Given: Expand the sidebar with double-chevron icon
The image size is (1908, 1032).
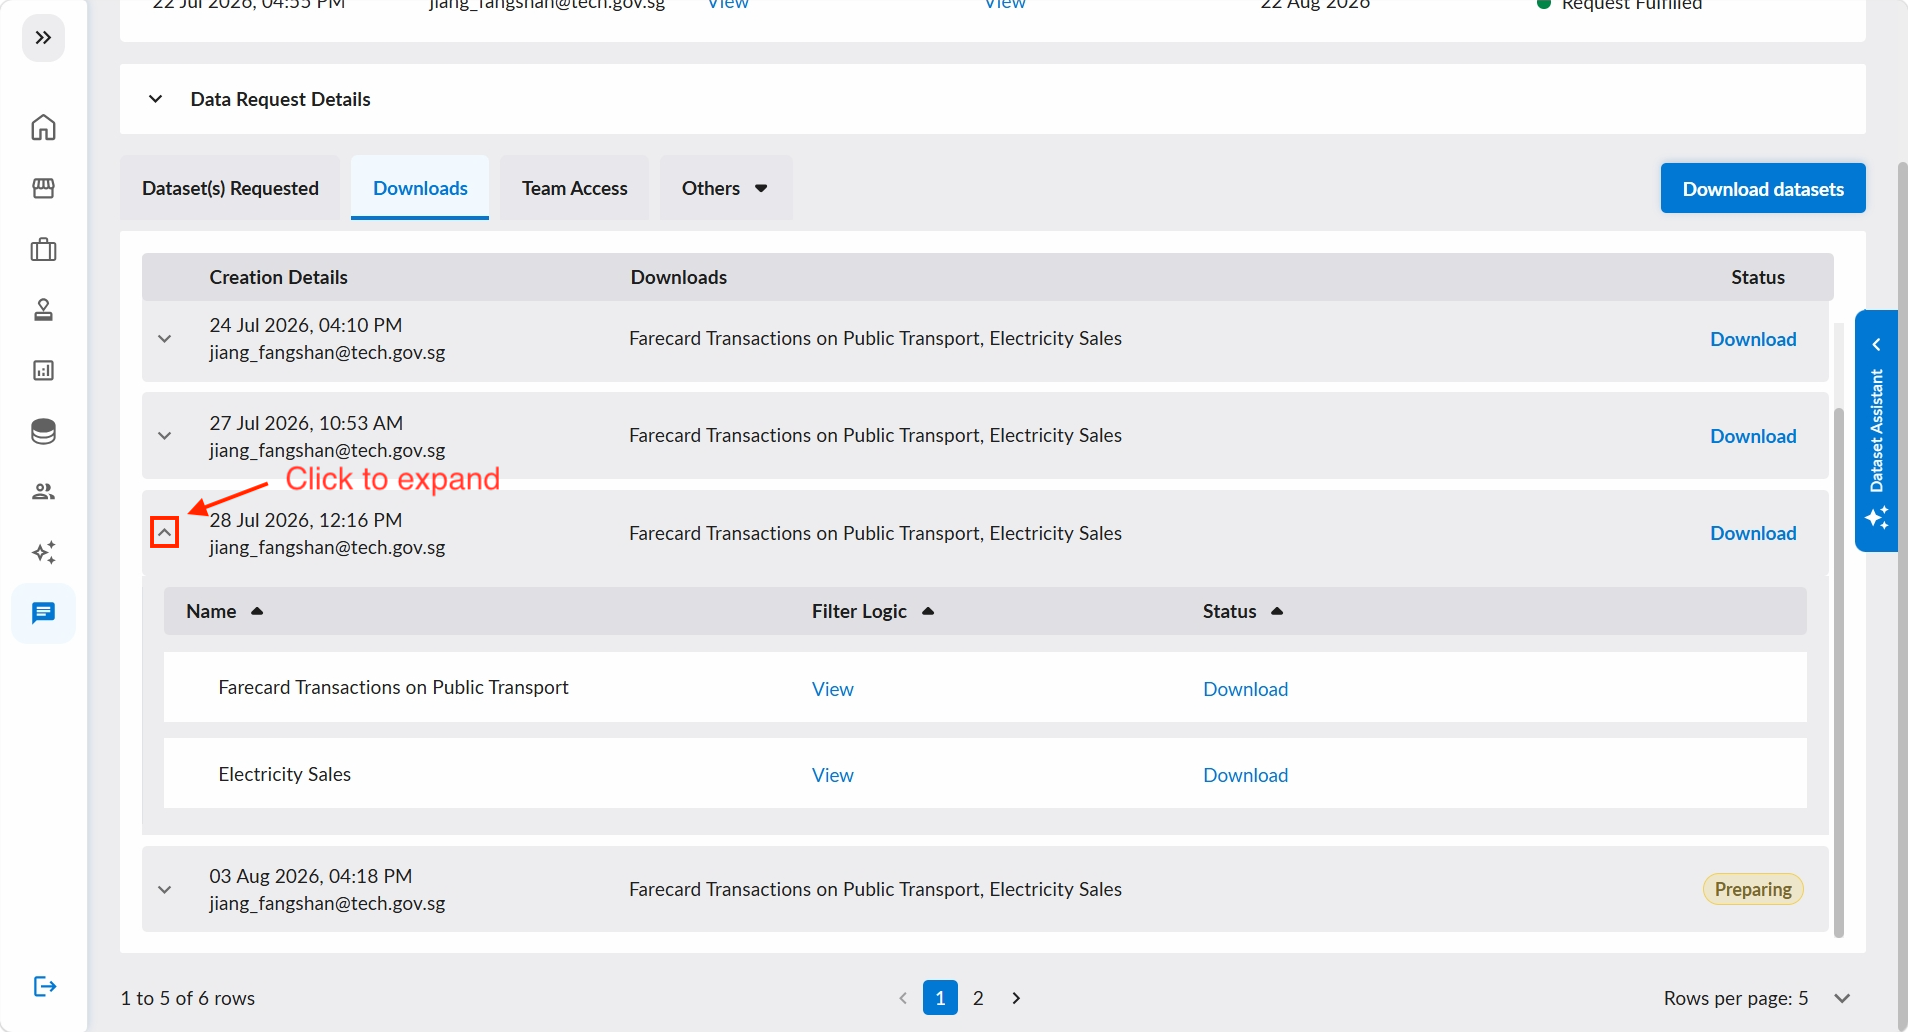Looking at the screenshot, I should (x=43, y=38).
